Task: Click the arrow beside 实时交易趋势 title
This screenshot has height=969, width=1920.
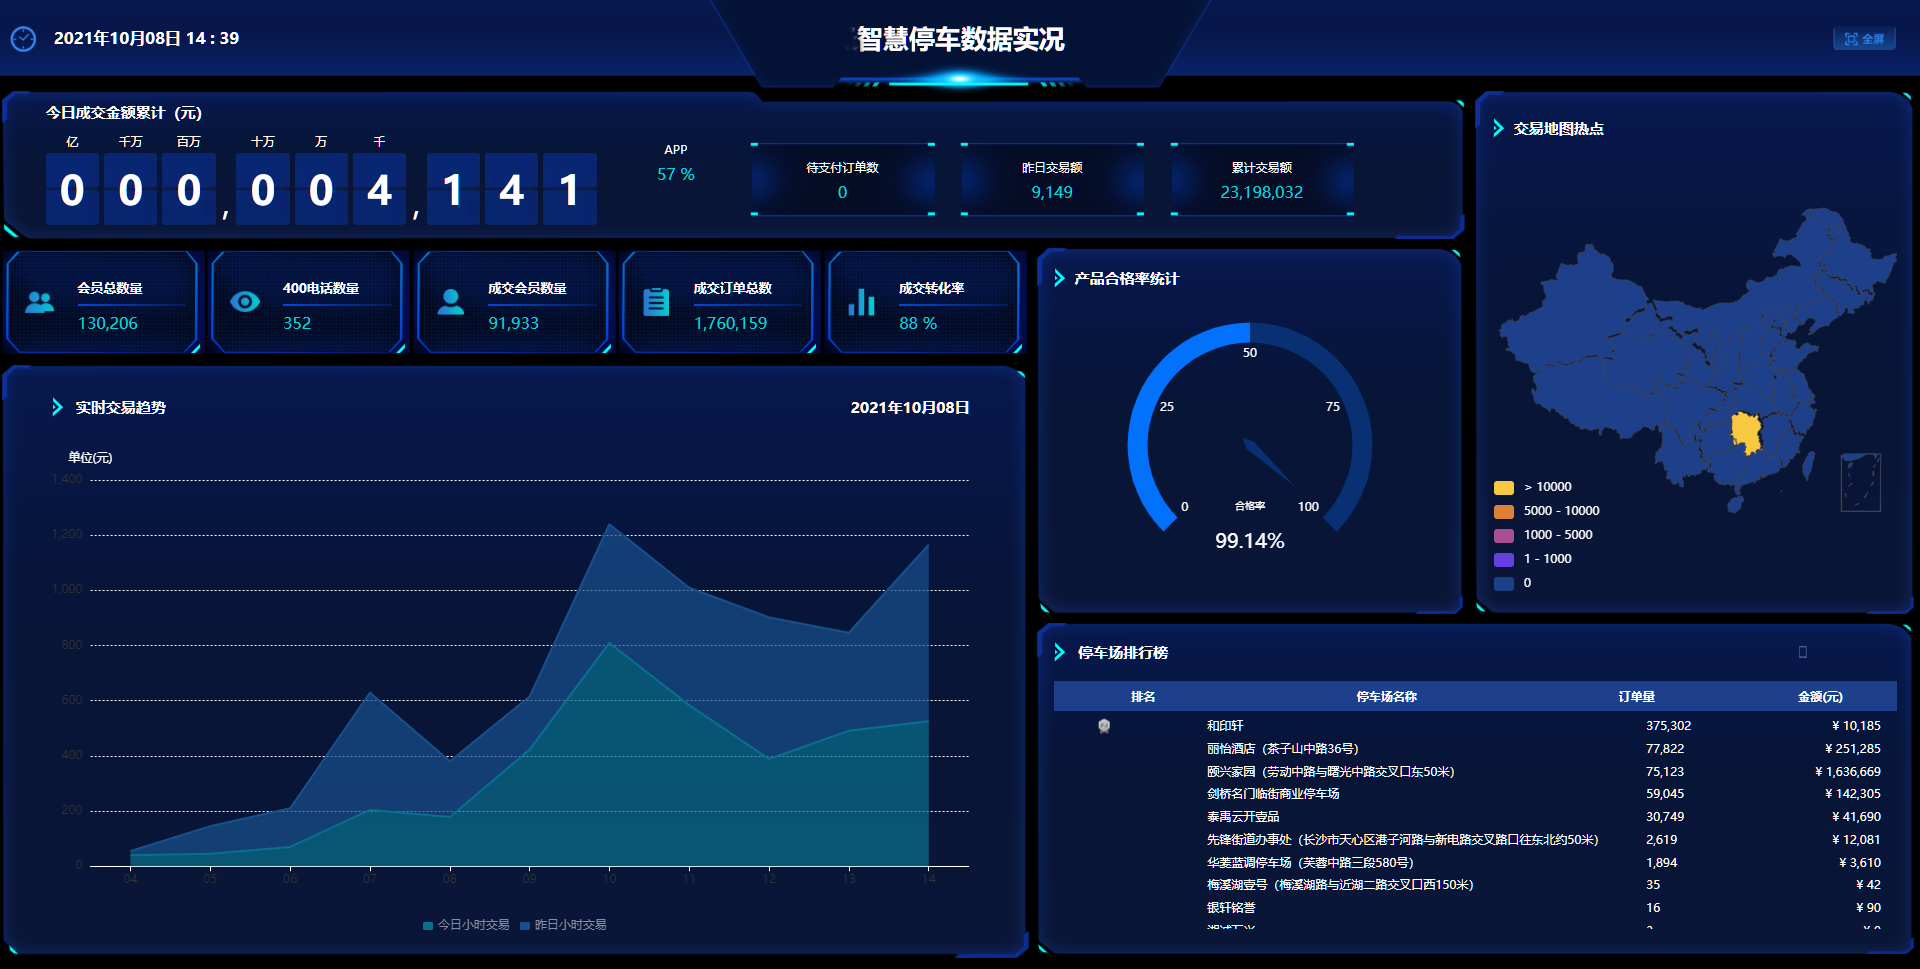Action: tap(57, 407)
